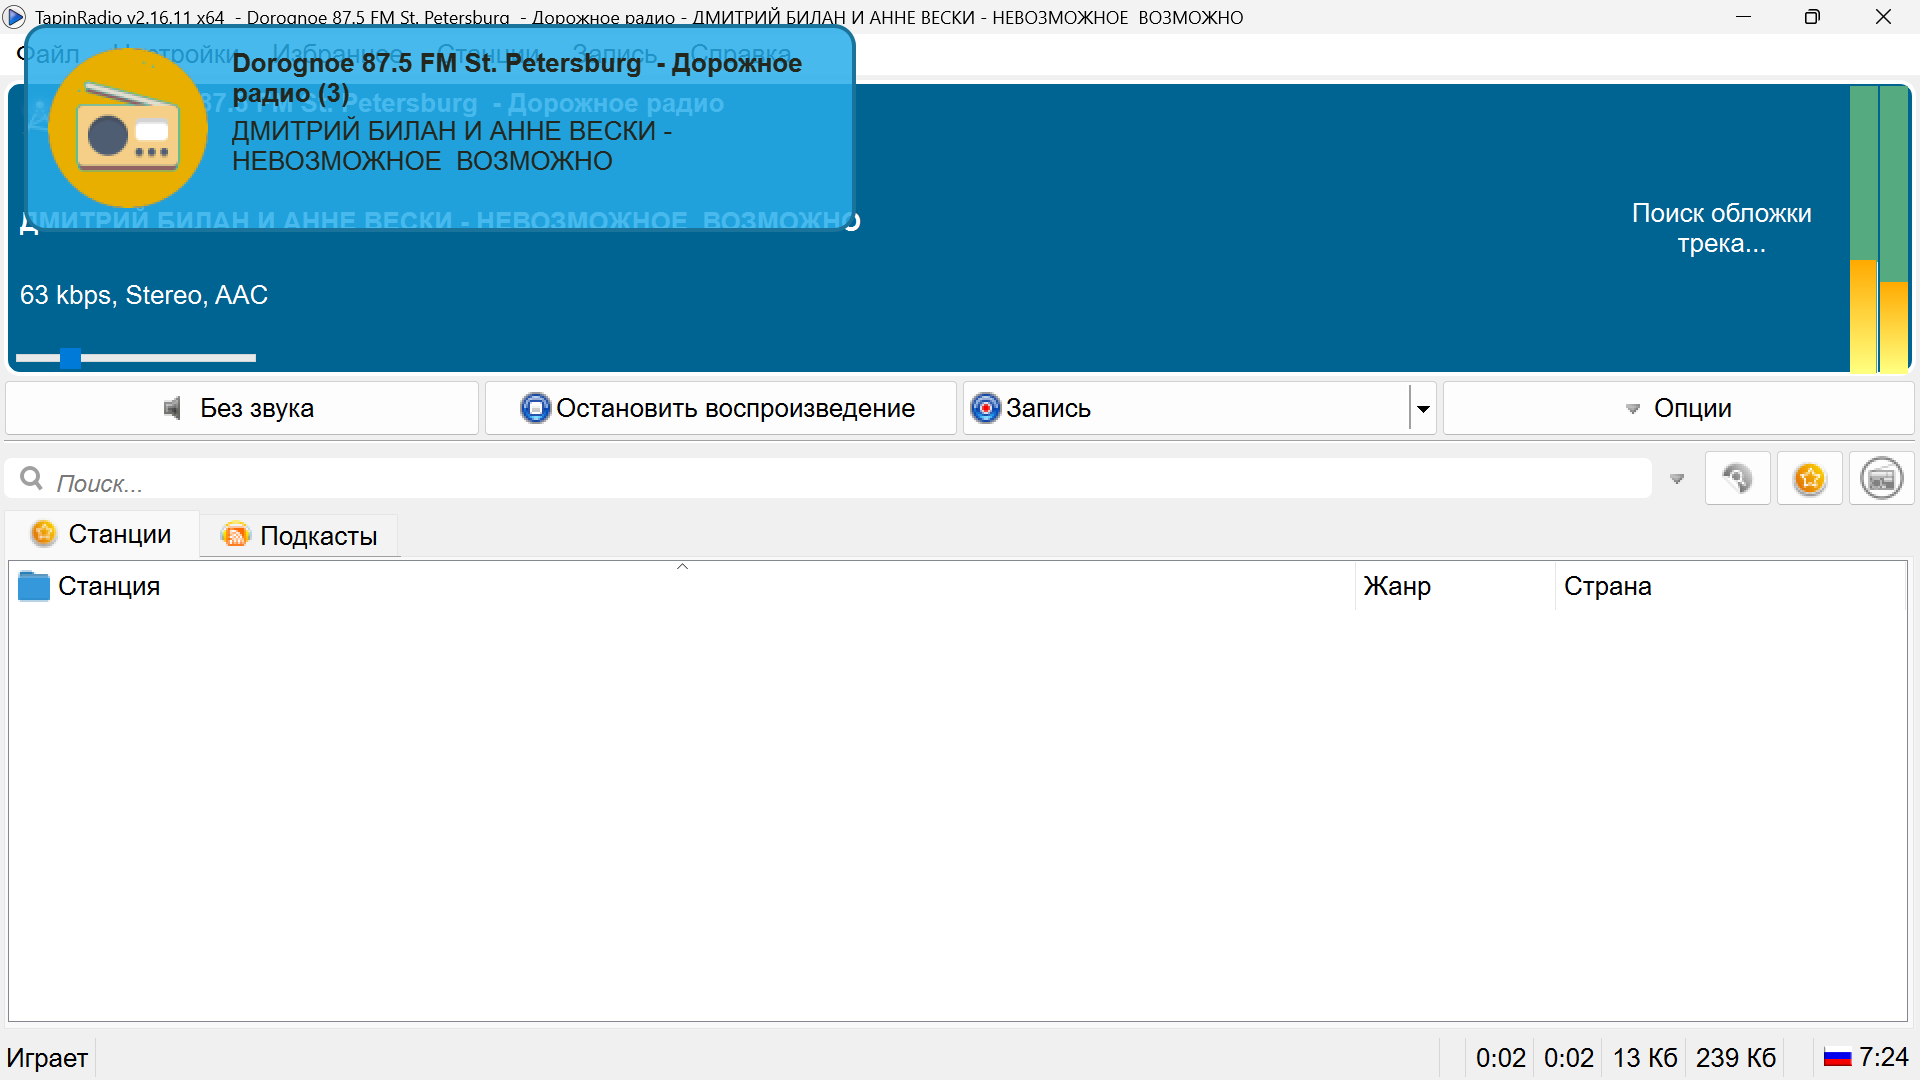
Task: Open the search box dropdown arrow
Action: click(x=1677, y=479)
